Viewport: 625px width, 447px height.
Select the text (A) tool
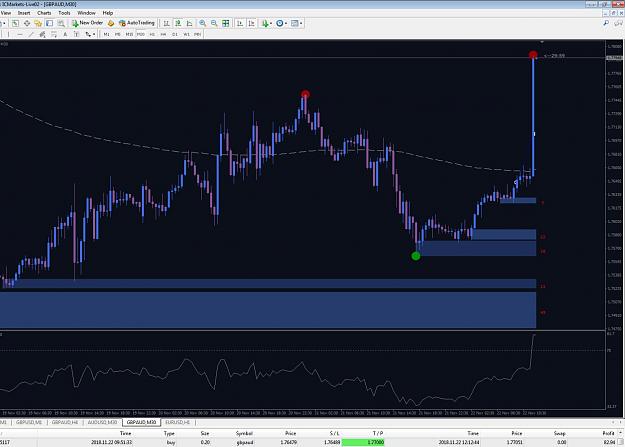(65, 35)
